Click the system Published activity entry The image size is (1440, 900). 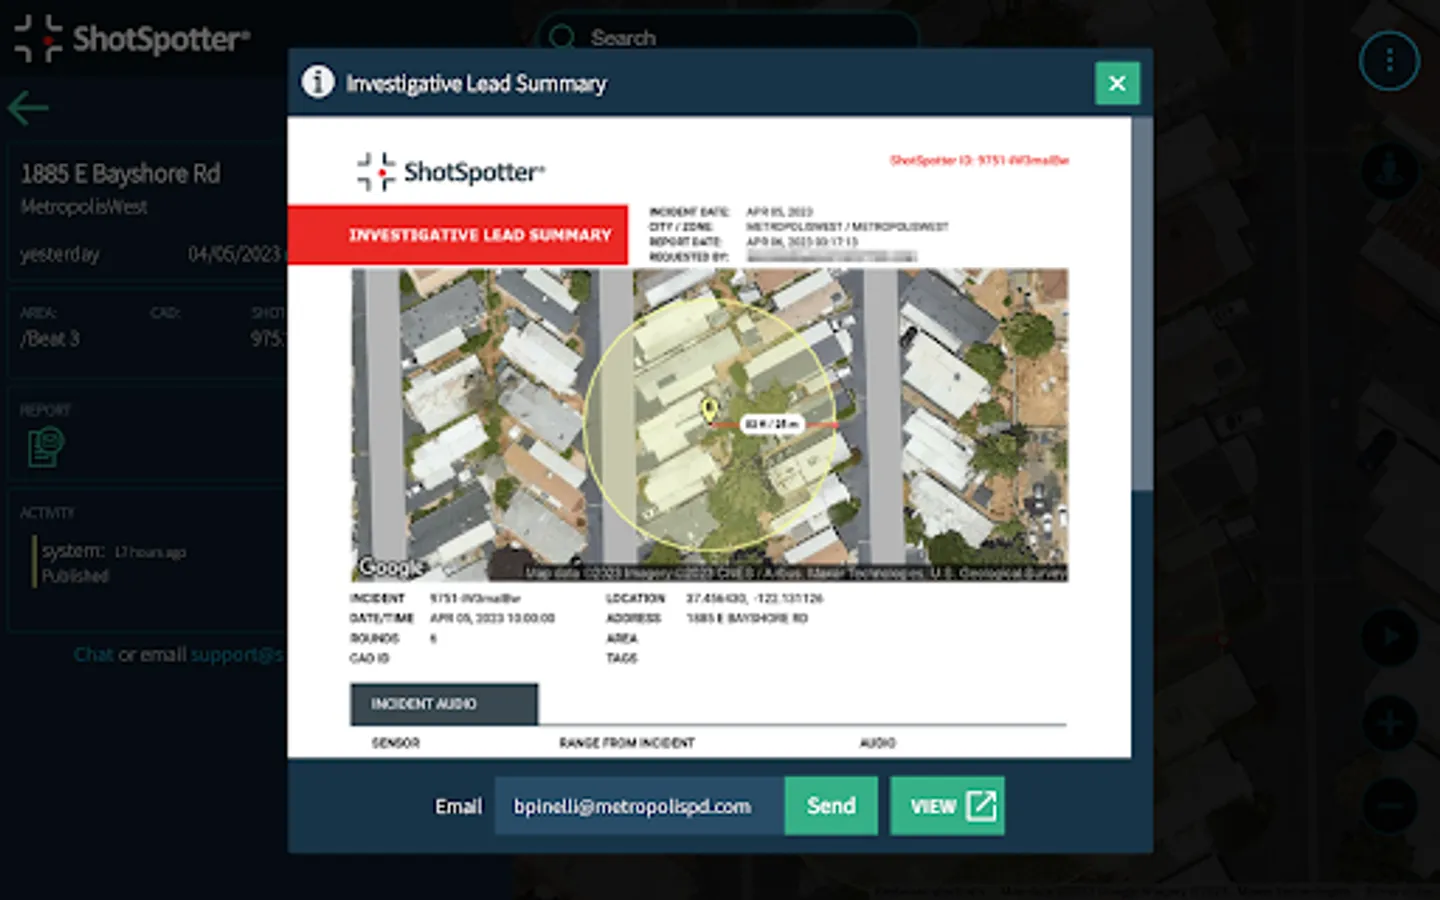point(113,563)
